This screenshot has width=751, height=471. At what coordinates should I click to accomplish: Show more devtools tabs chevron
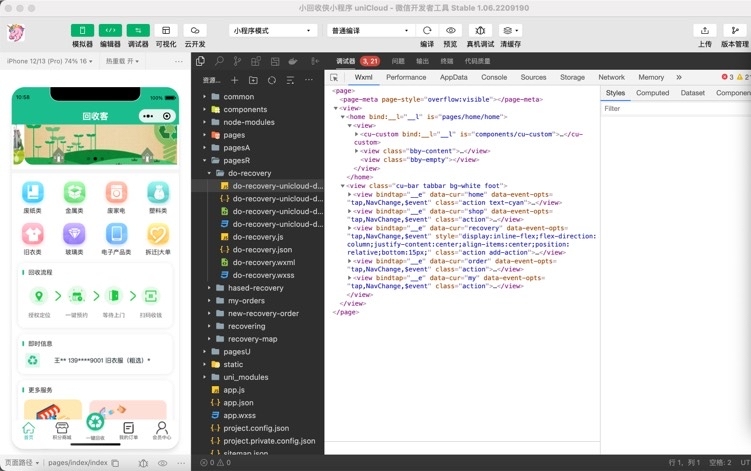point(679,77)
